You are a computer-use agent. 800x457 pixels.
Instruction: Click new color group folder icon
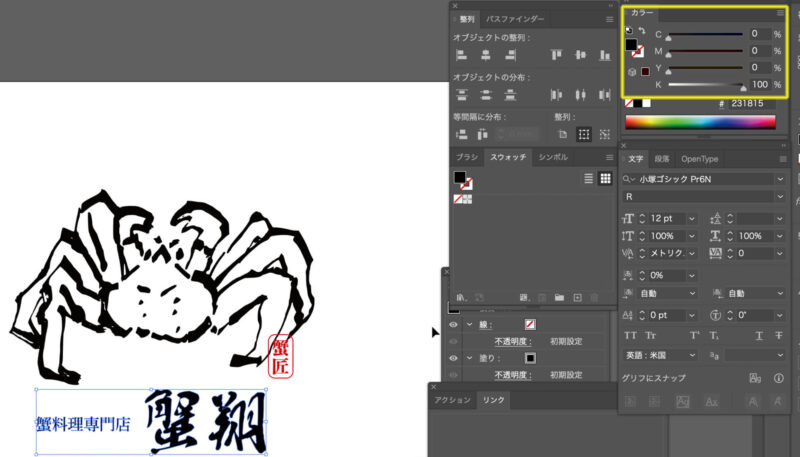tap(559, 297)
